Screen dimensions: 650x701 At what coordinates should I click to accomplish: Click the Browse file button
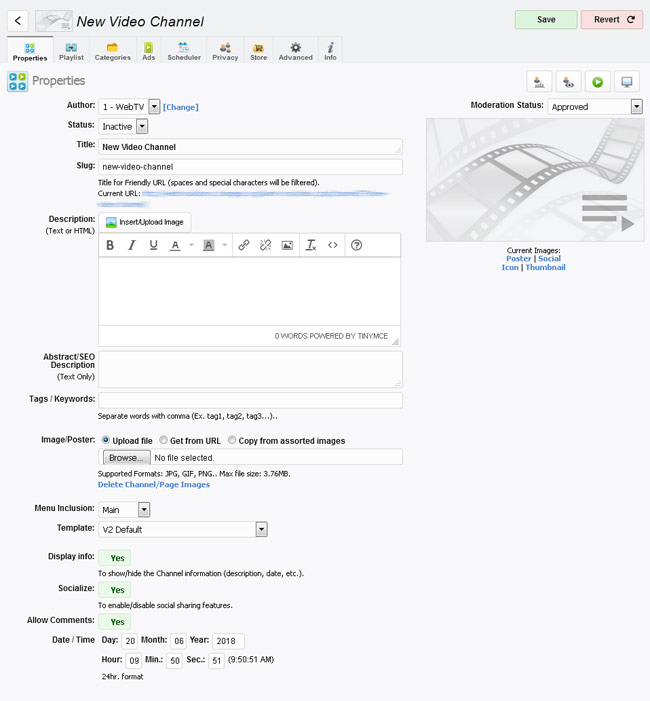[x=127, y=458]
